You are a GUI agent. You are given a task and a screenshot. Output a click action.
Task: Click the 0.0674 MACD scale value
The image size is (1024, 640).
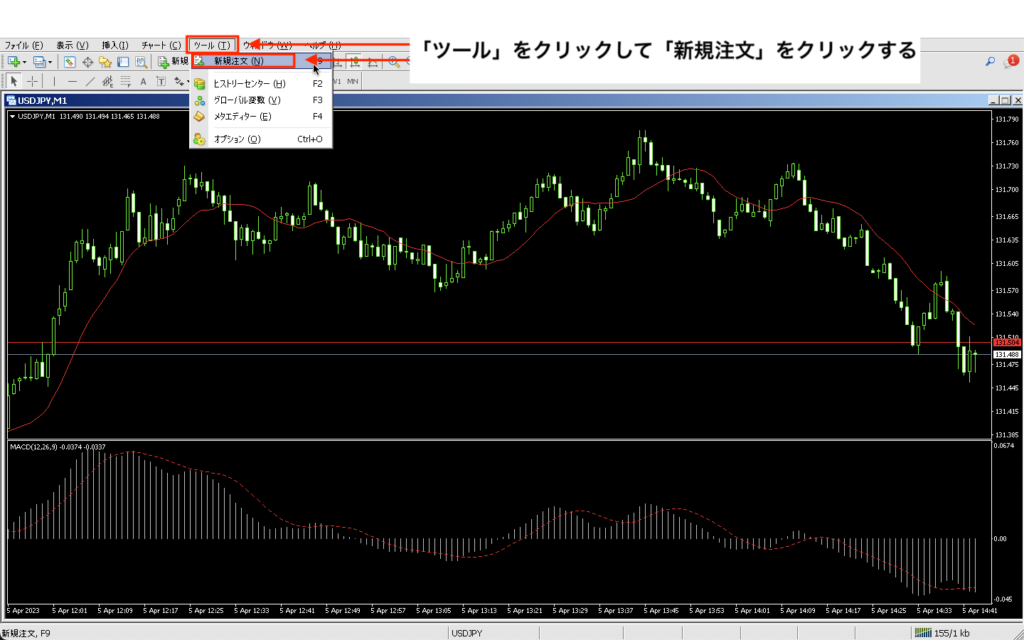pos(1003,446)
